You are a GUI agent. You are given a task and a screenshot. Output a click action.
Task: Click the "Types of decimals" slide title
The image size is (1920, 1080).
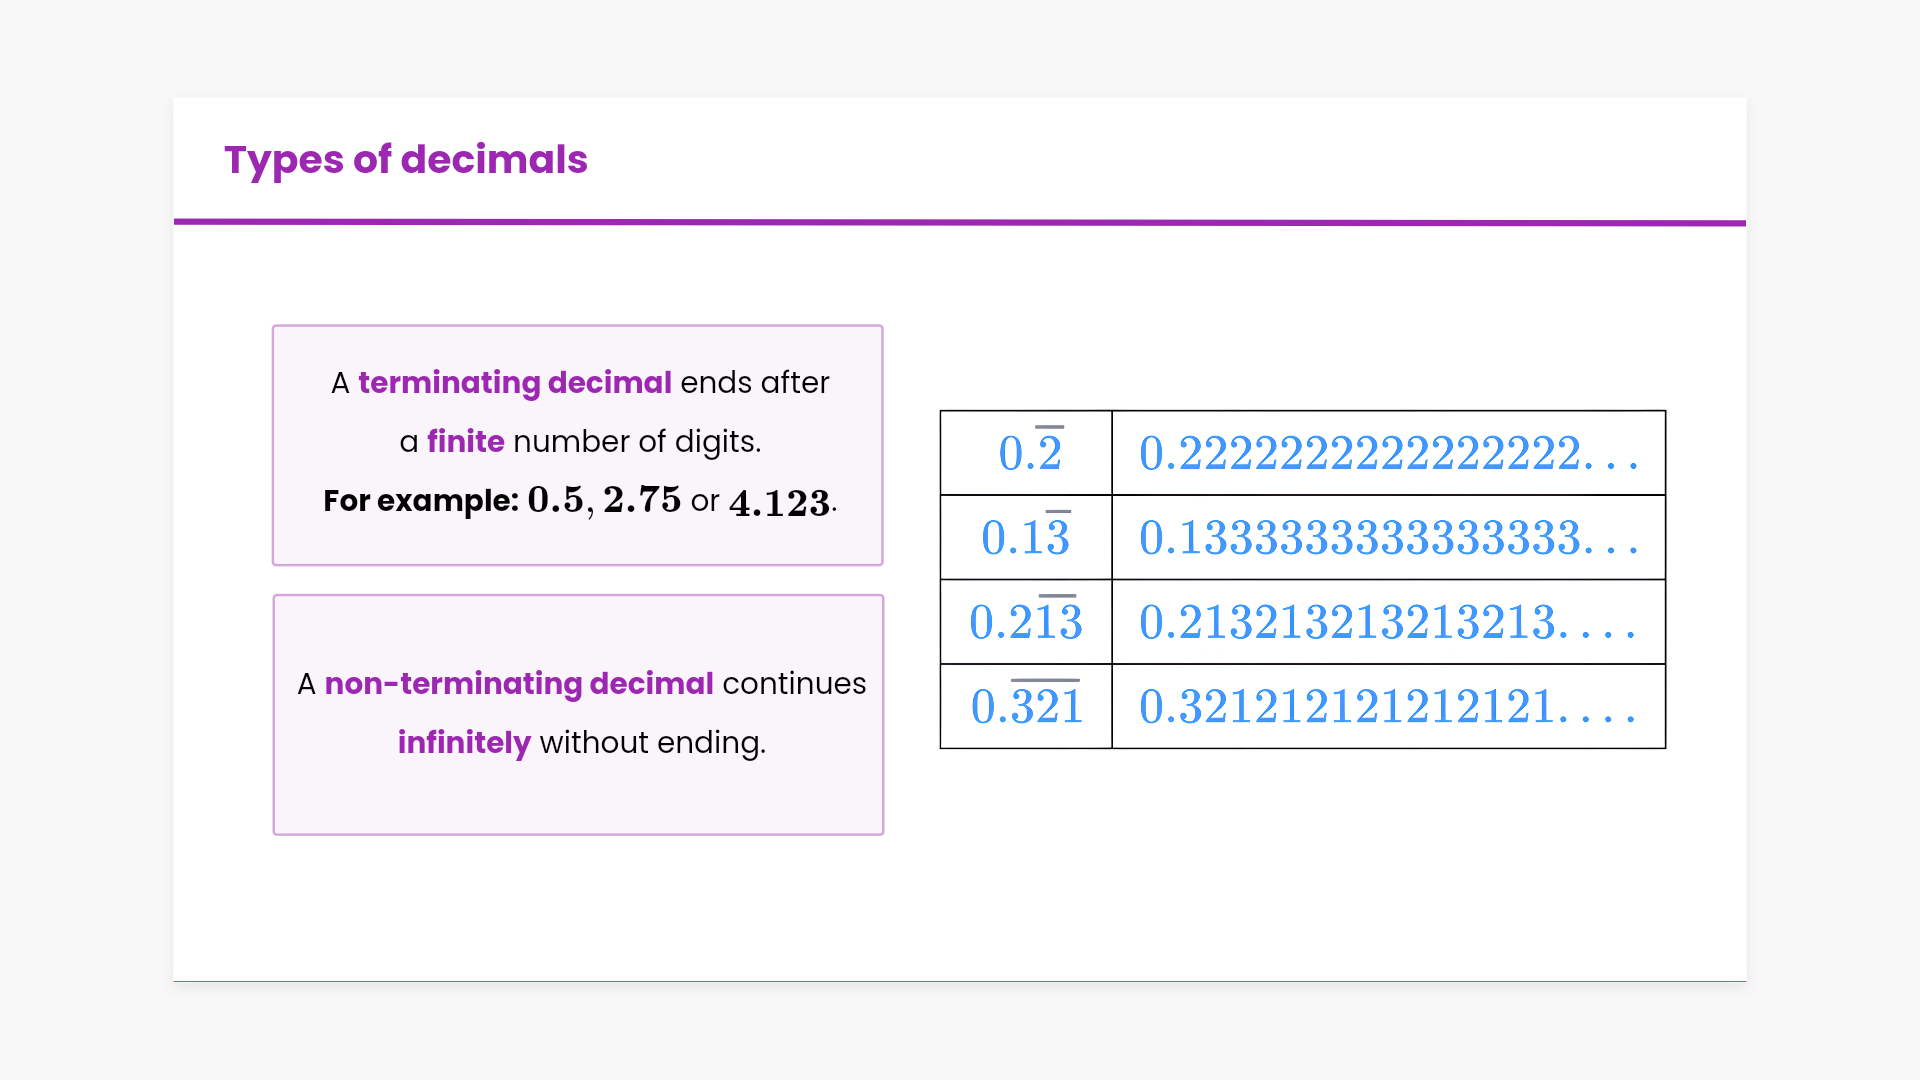[405, 160]
